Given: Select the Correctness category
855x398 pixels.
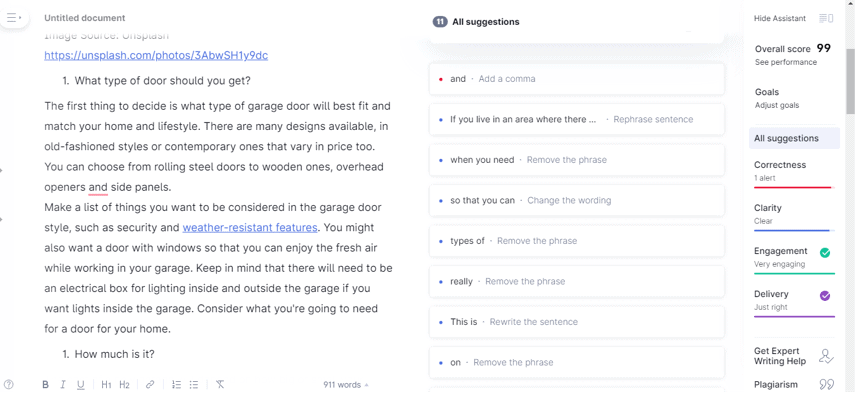Looking at the screenshot, I should [x=794, y=172].
